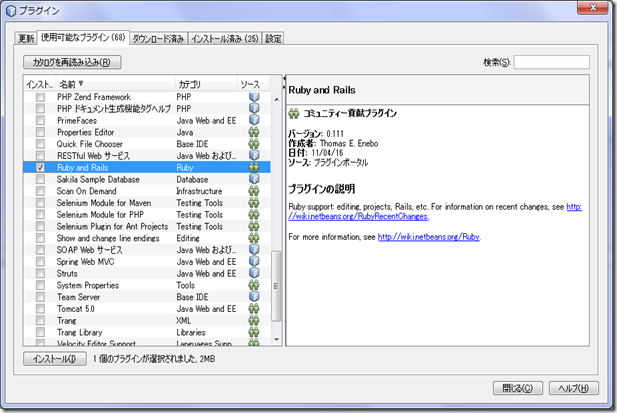617x413 pixels.
Task: Check the Struts checkbox
Action: 40,273
